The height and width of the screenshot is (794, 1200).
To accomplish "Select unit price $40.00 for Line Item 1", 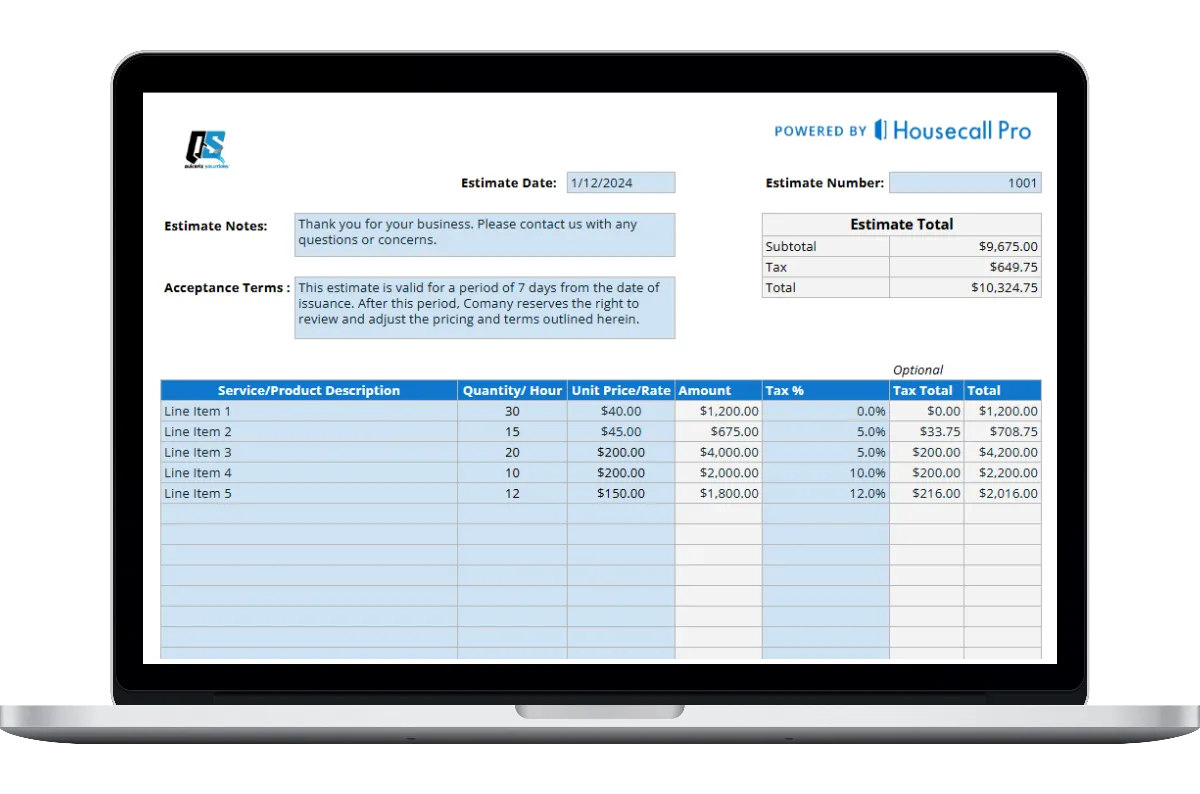I will pos(621,411).
